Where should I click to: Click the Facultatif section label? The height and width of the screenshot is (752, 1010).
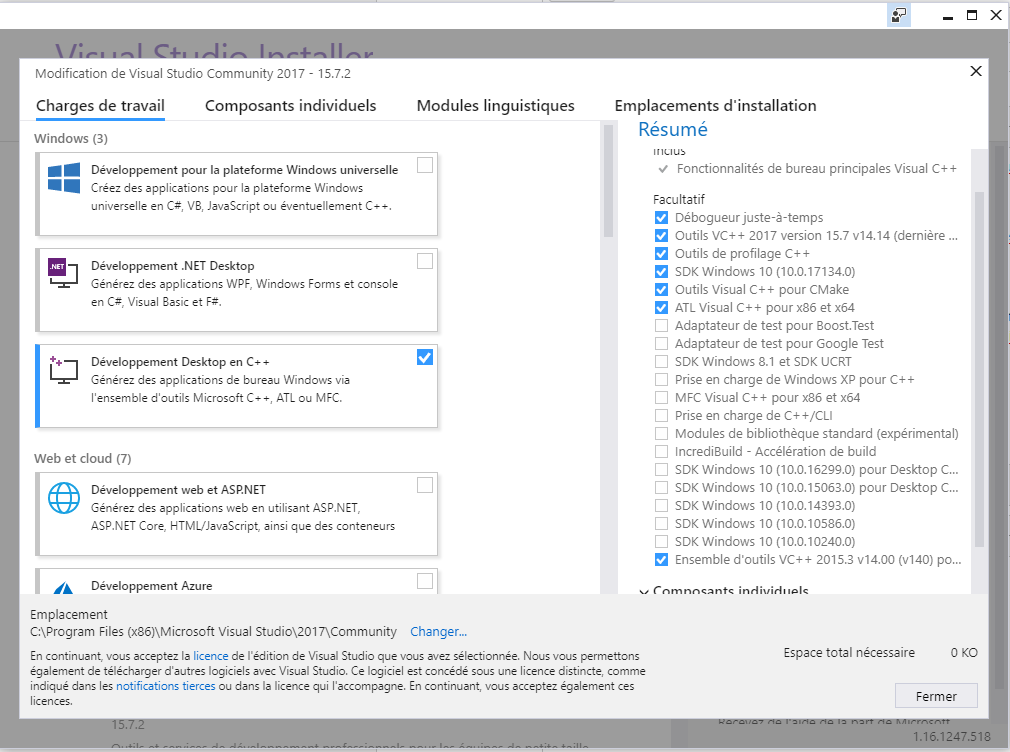(x=679, y=200)
